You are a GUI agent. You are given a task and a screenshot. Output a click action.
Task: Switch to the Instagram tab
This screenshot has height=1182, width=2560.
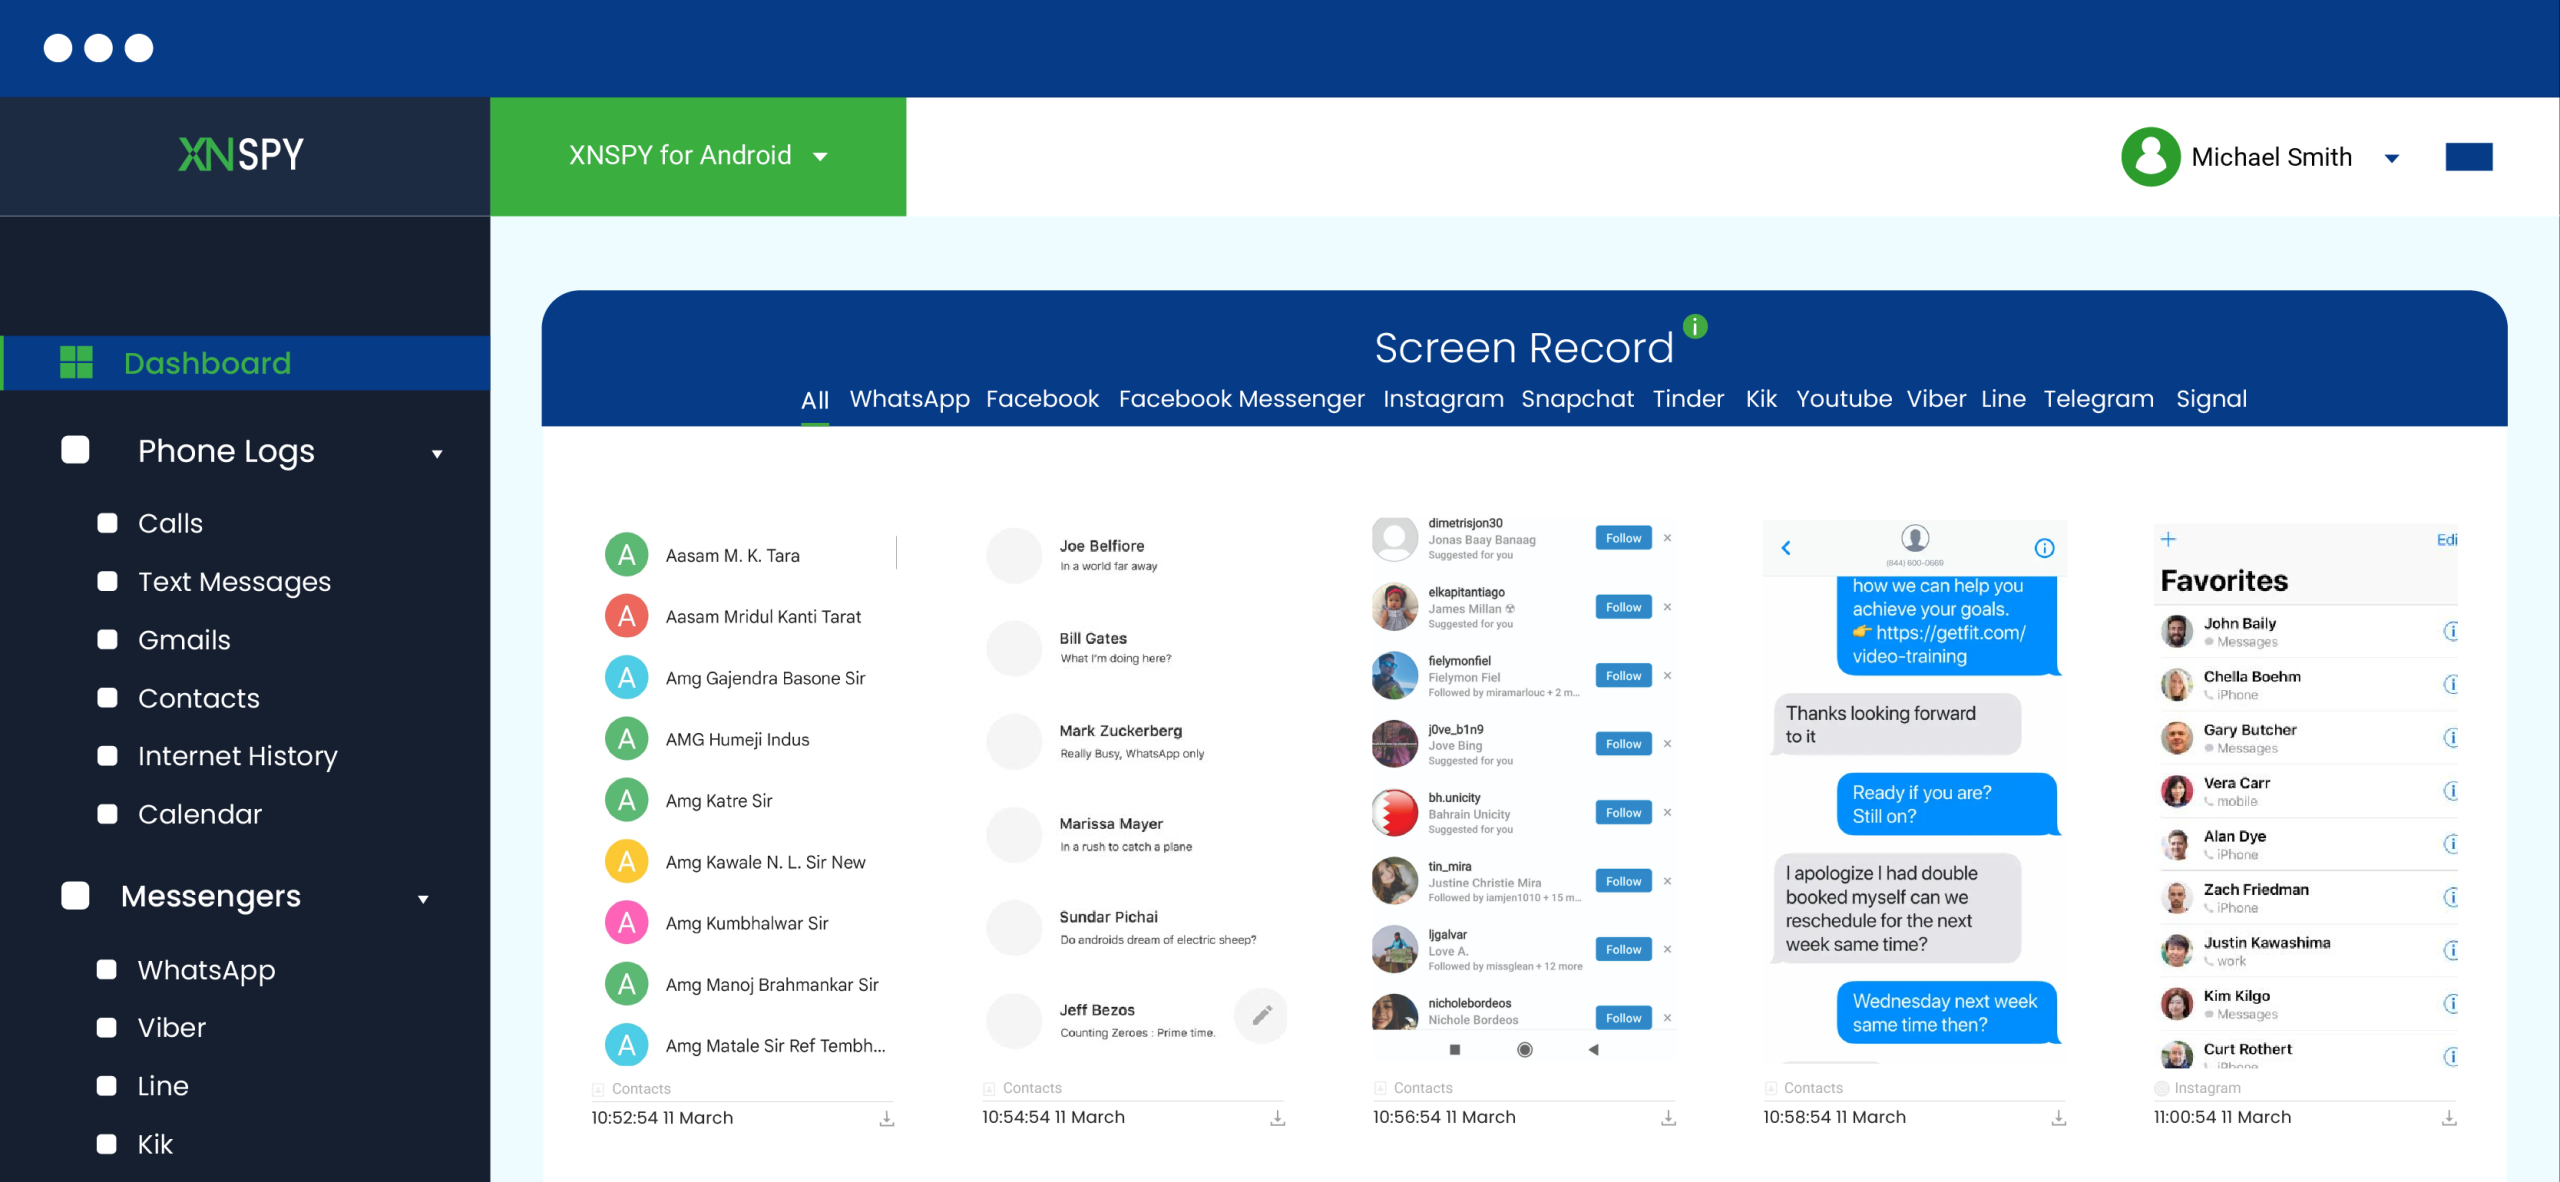pos(1443,399)
